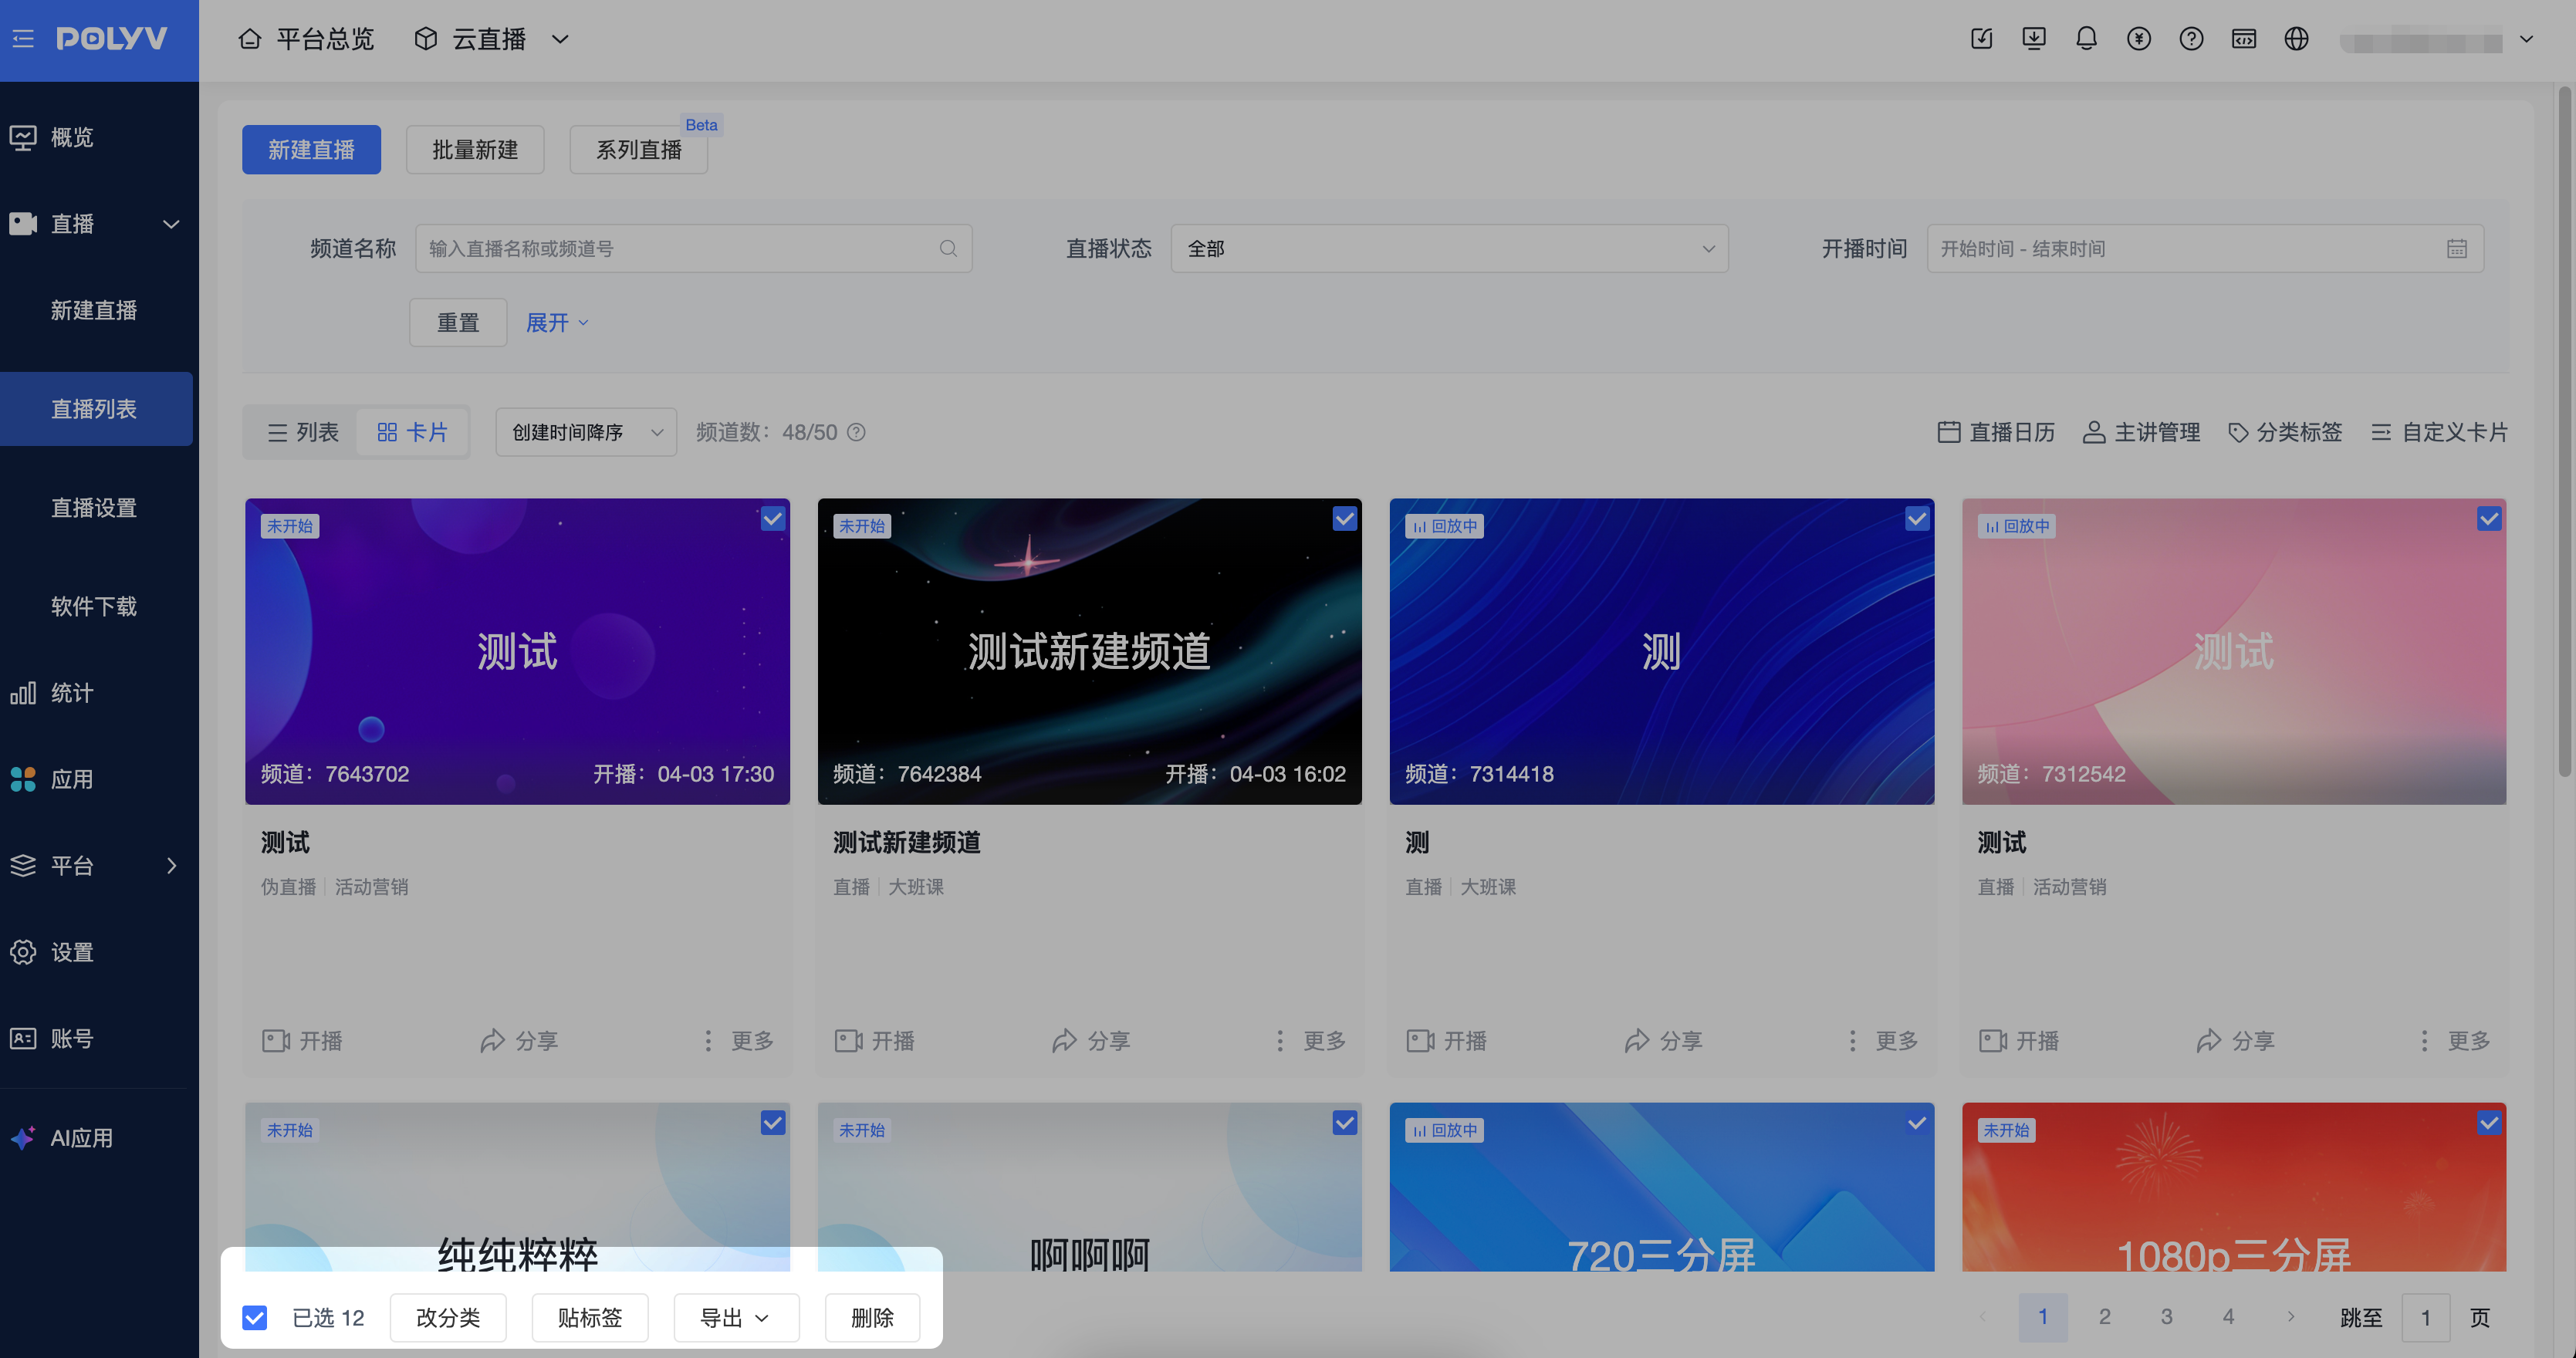
Task: Click the 系列直播 Beta button
Action: pyautogui.click(x=639, y=149)
